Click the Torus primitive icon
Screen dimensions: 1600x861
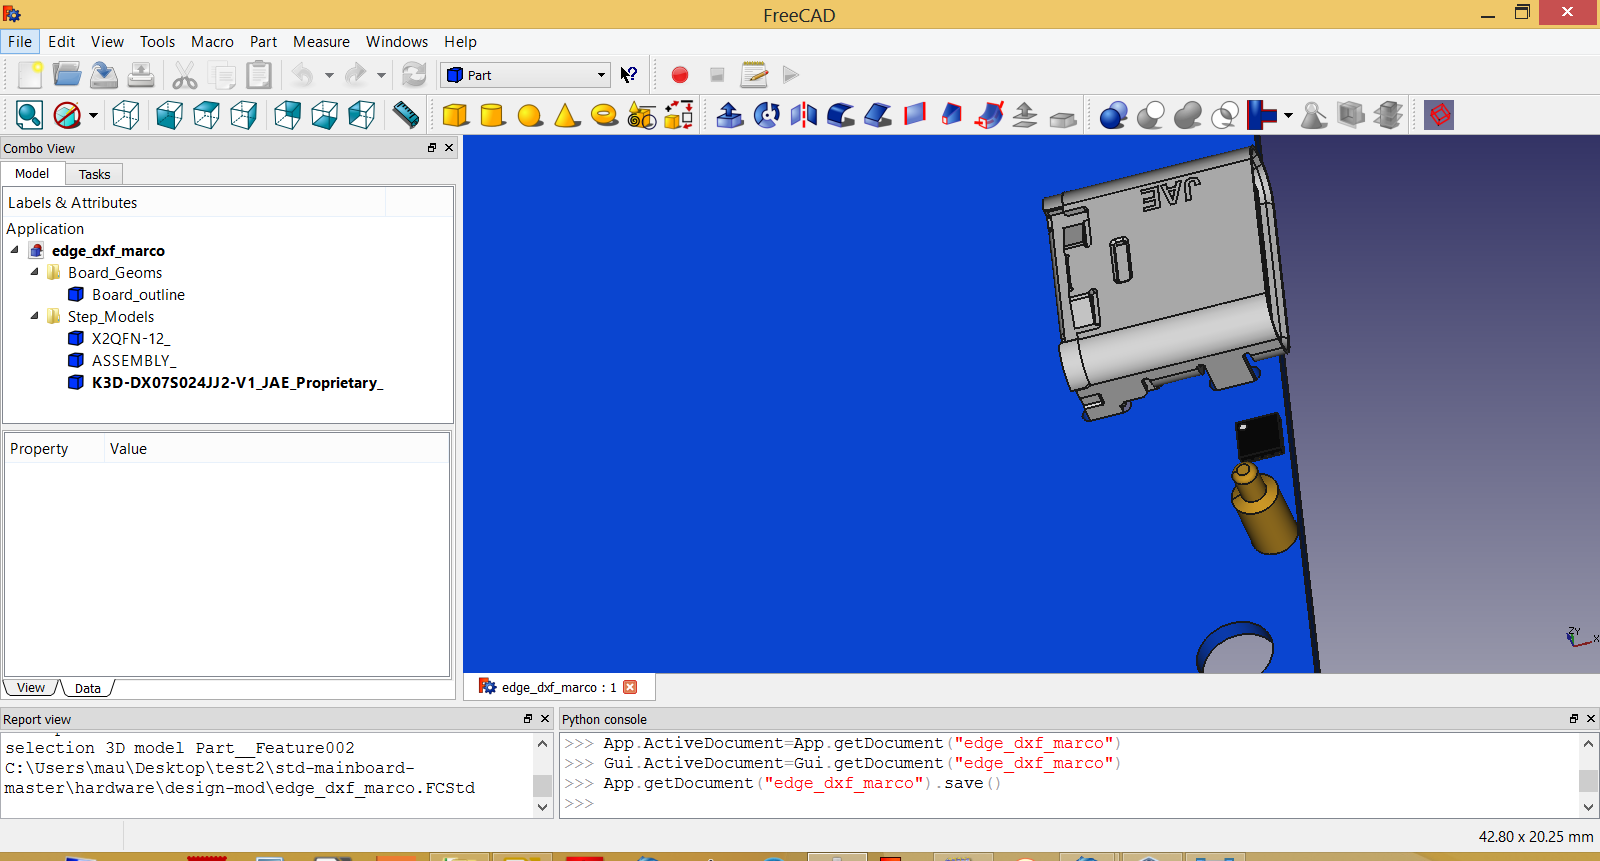click(604, 115)
